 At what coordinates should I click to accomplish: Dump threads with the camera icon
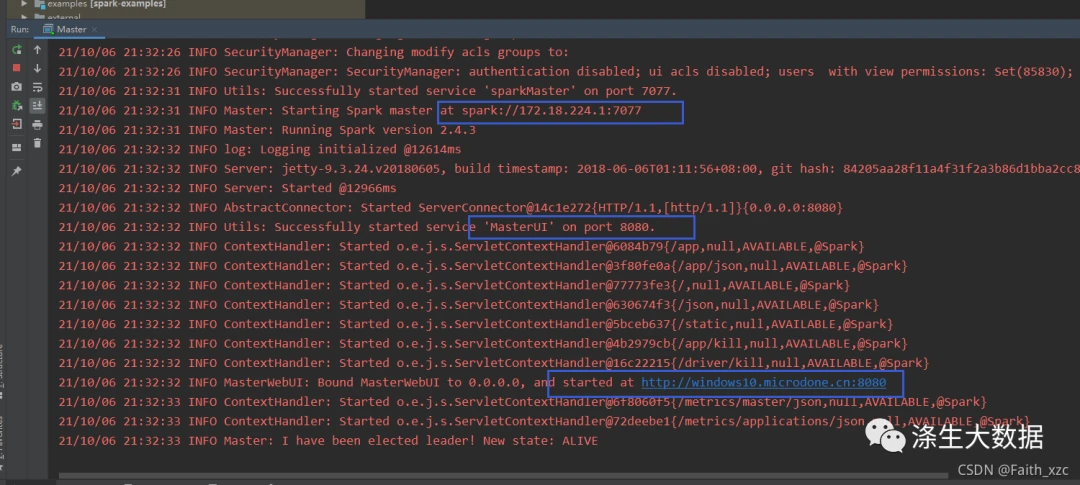coord(17,87)
